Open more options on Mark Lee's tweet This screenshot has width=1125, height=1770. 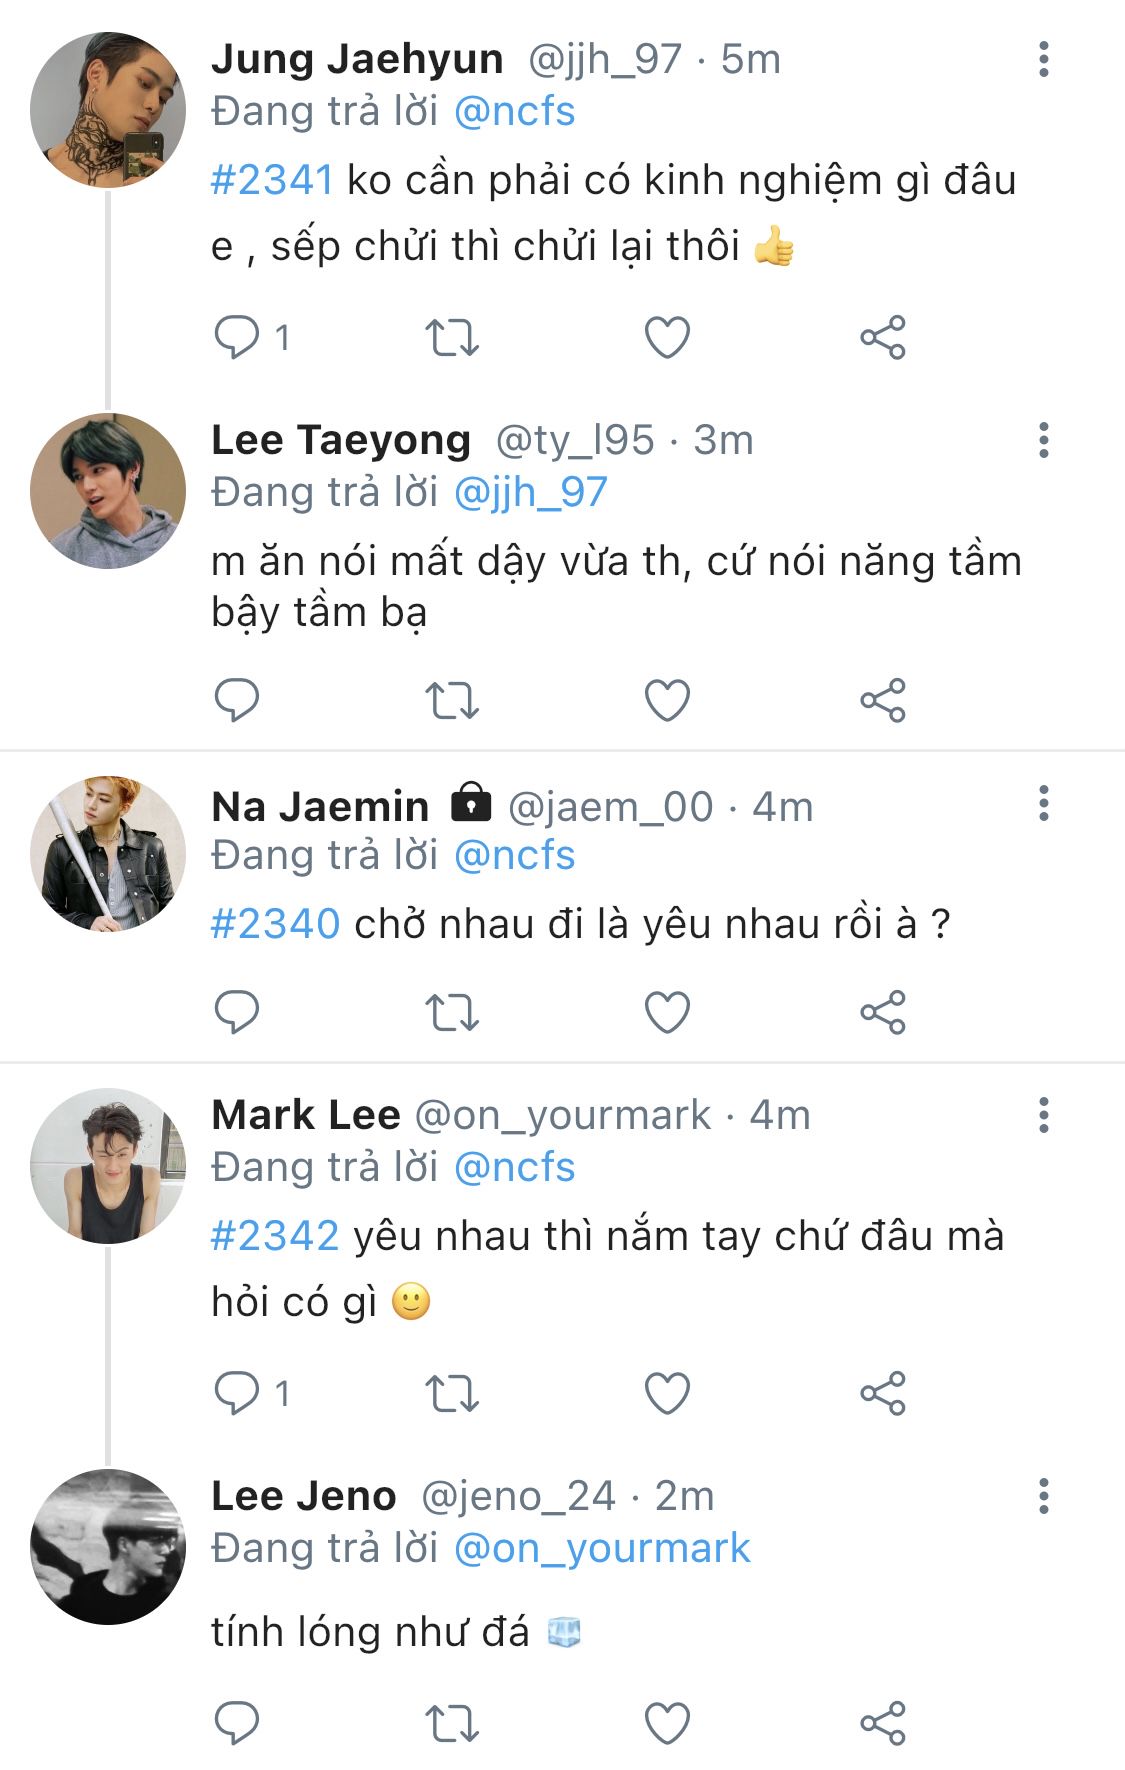point(1043,1115)
